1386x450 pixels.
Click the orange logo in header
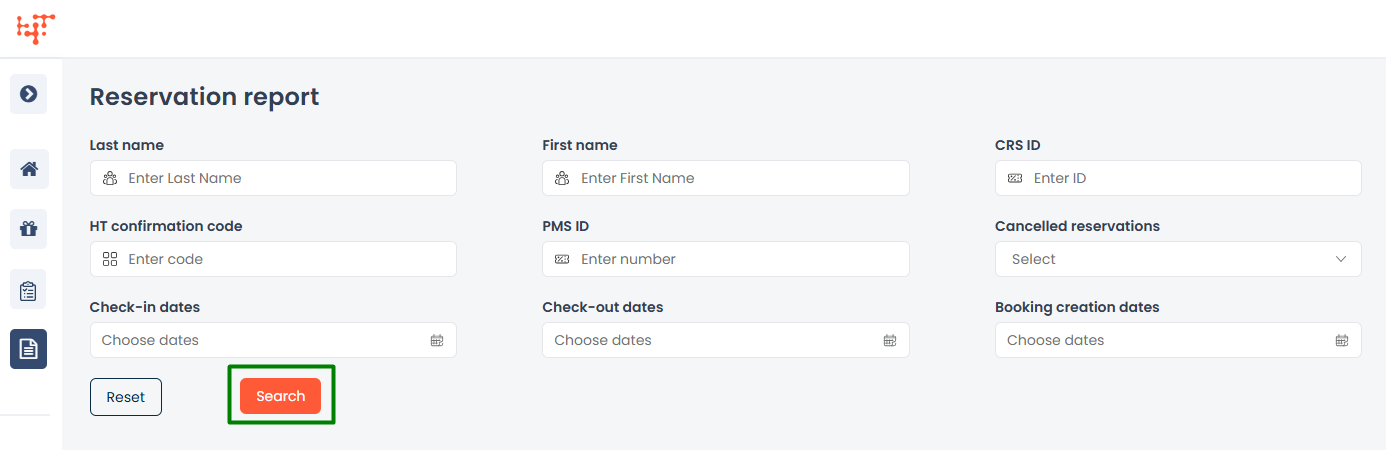[36, 29]
